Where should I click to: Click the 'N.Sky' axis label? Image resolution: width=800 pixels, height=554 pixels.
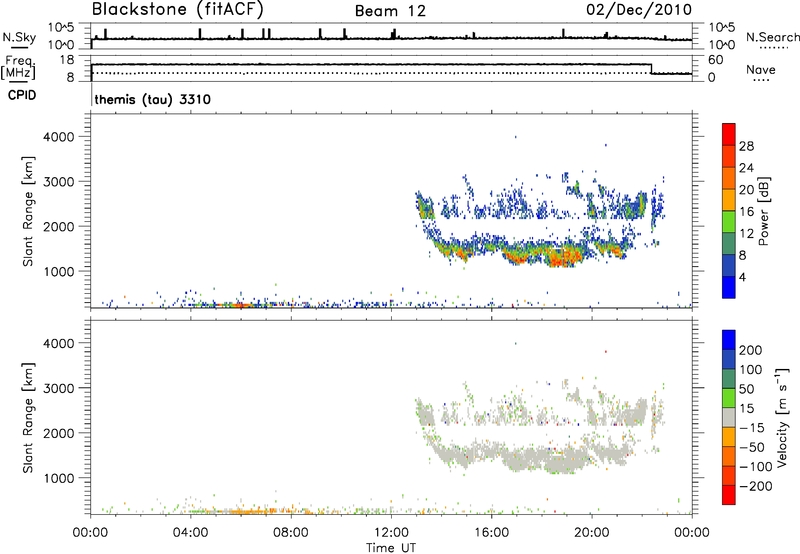pos(19,37)
